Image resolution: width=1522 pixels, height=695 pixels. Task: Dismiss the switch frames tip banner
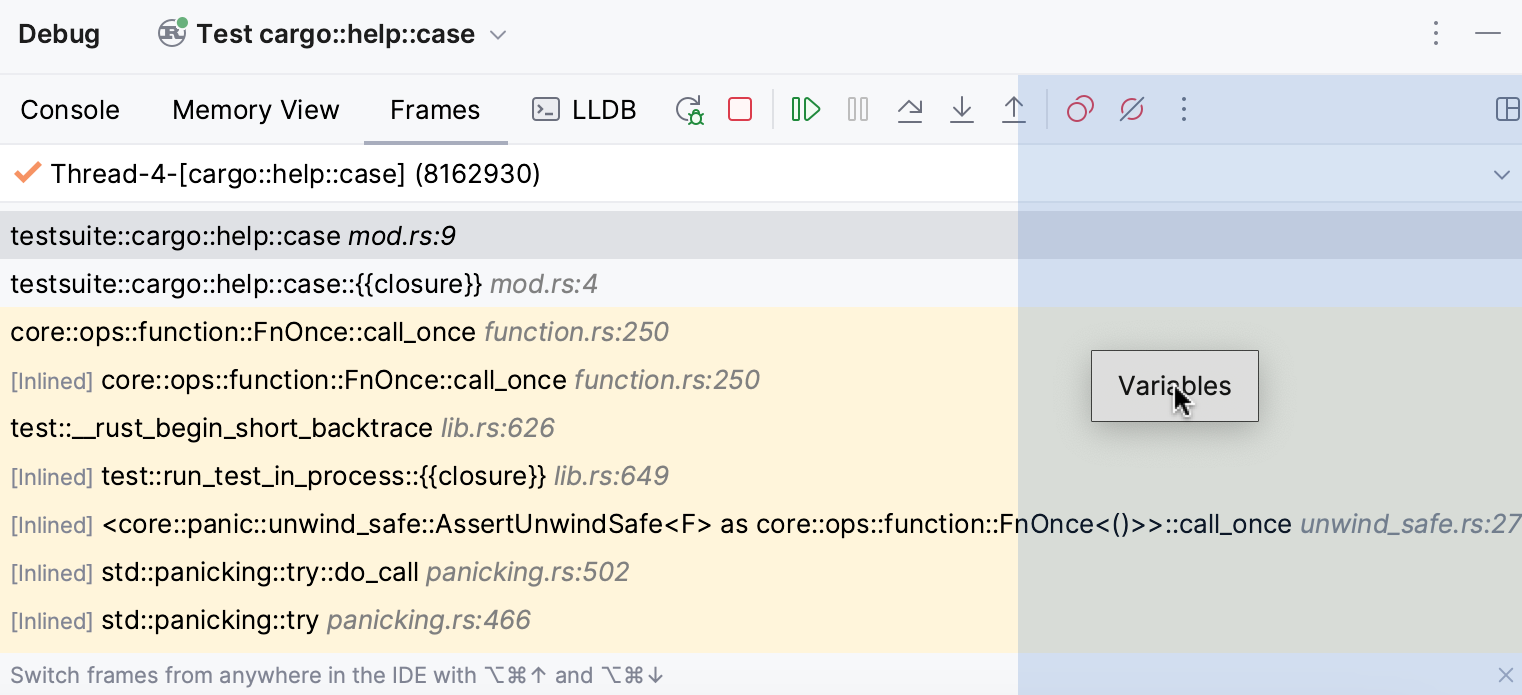point(1504,675)
